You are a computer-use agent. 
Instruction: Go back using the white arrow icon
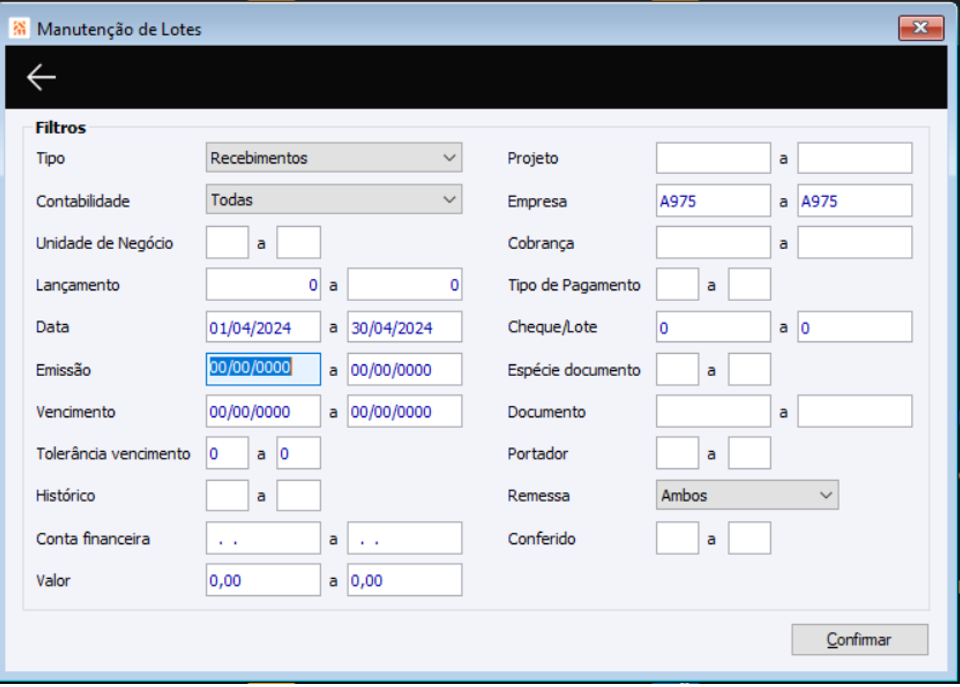coord(41,77)
